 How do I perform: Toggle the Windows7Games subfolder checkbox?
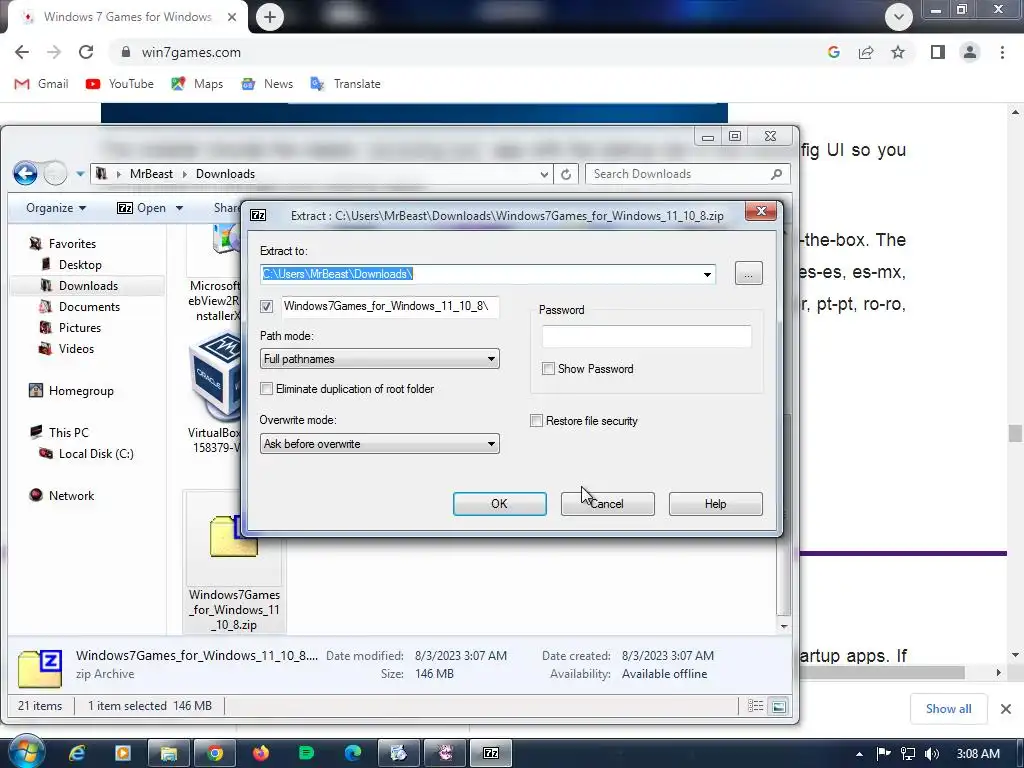266,306
